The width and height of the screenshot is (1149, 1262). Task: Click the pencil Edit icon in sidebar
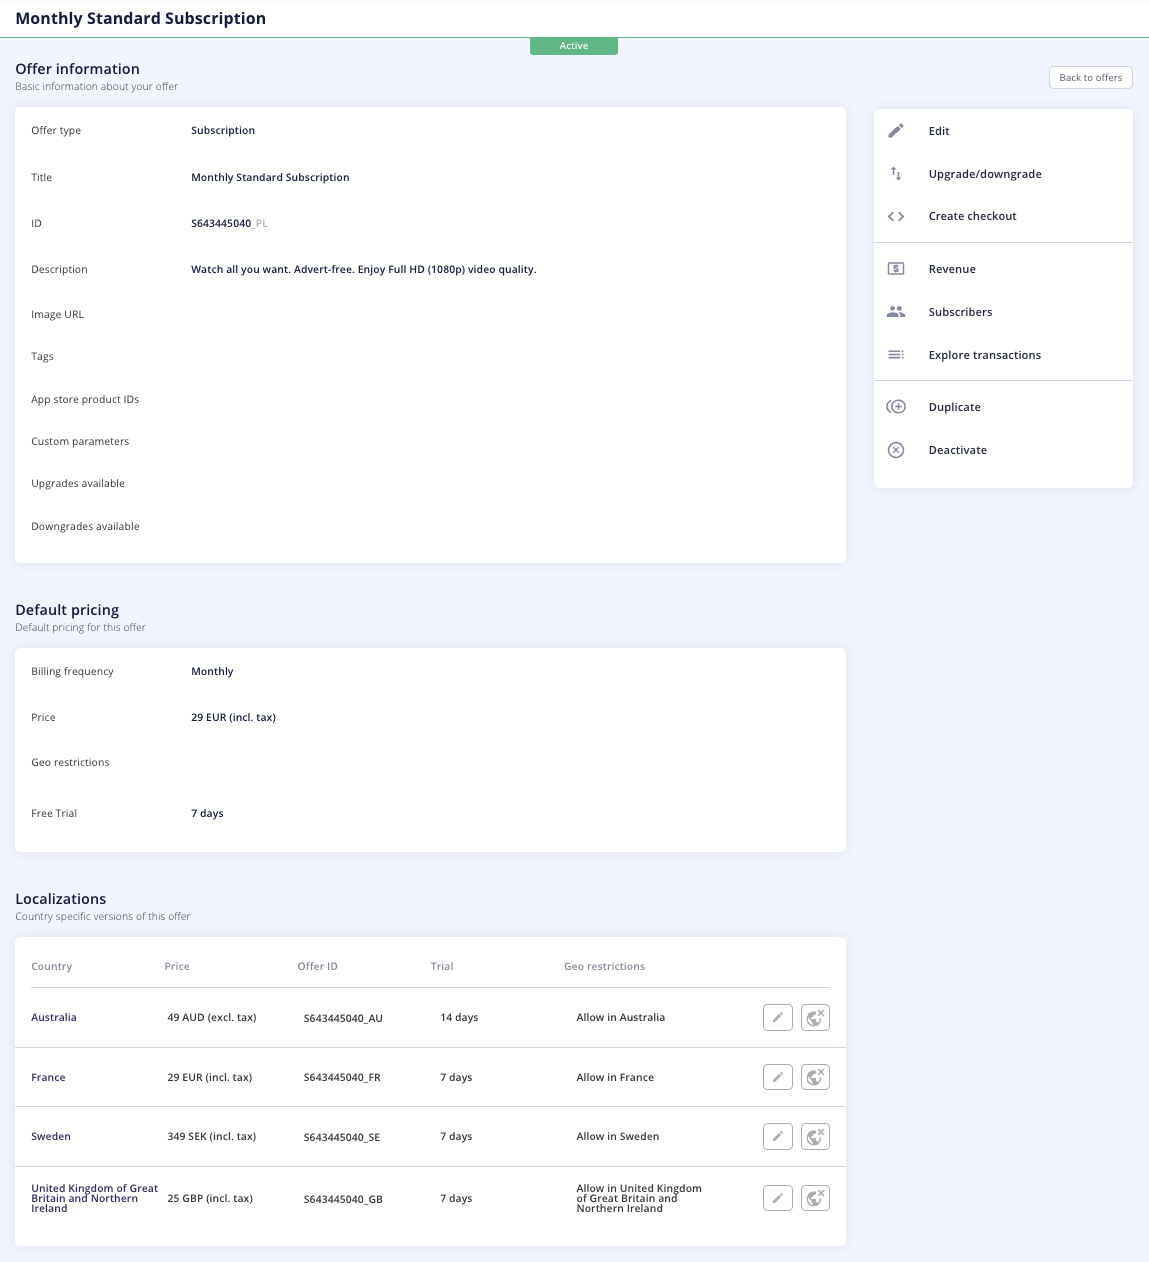coord(896,131)
